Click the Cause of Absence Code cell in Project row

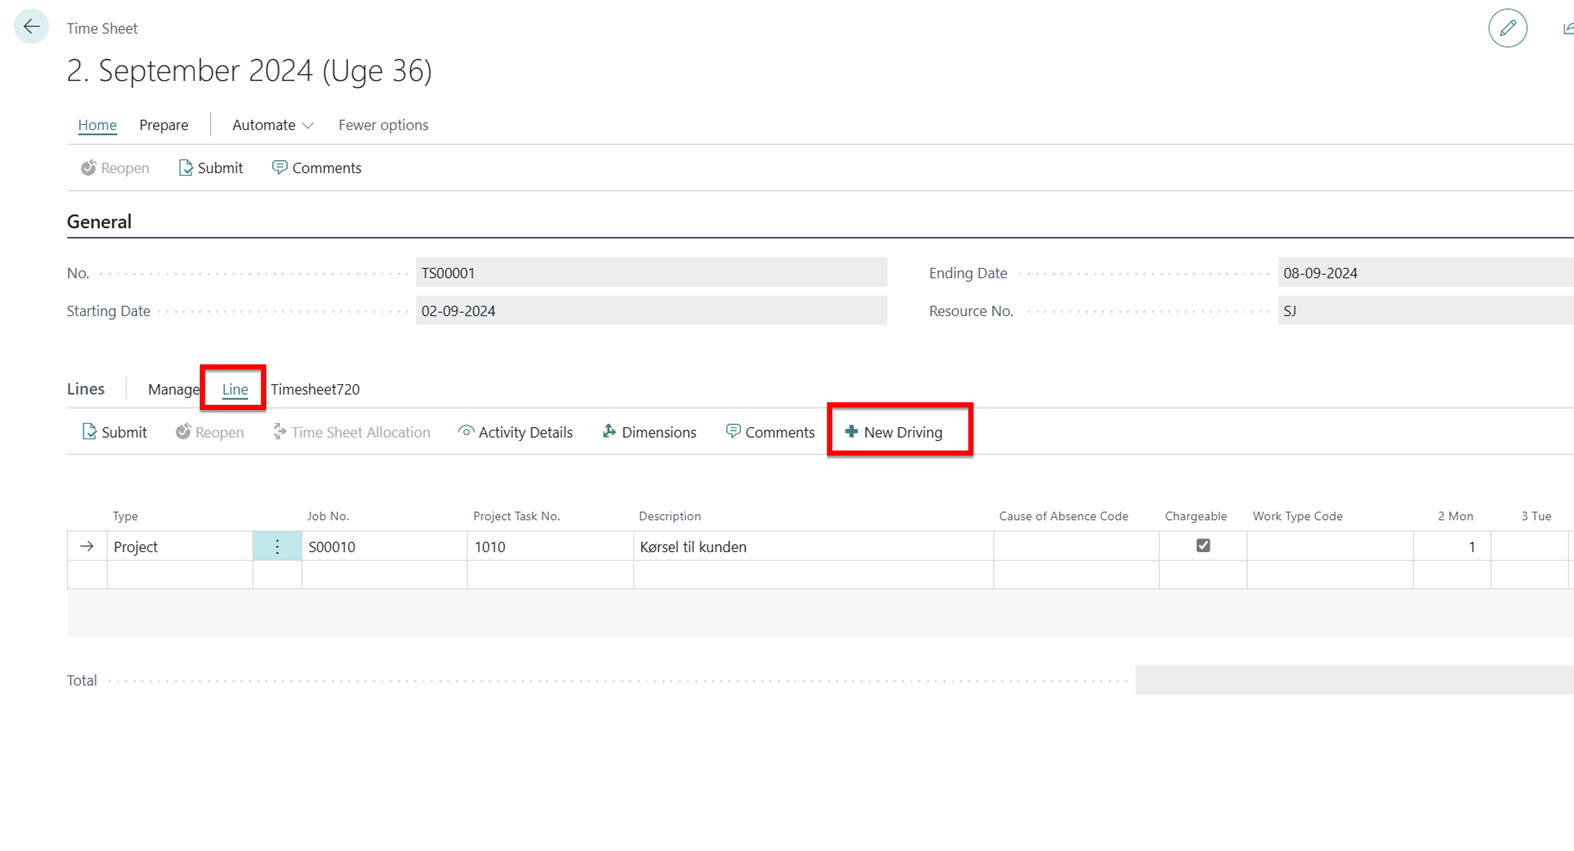click(x=1076, y=547)
